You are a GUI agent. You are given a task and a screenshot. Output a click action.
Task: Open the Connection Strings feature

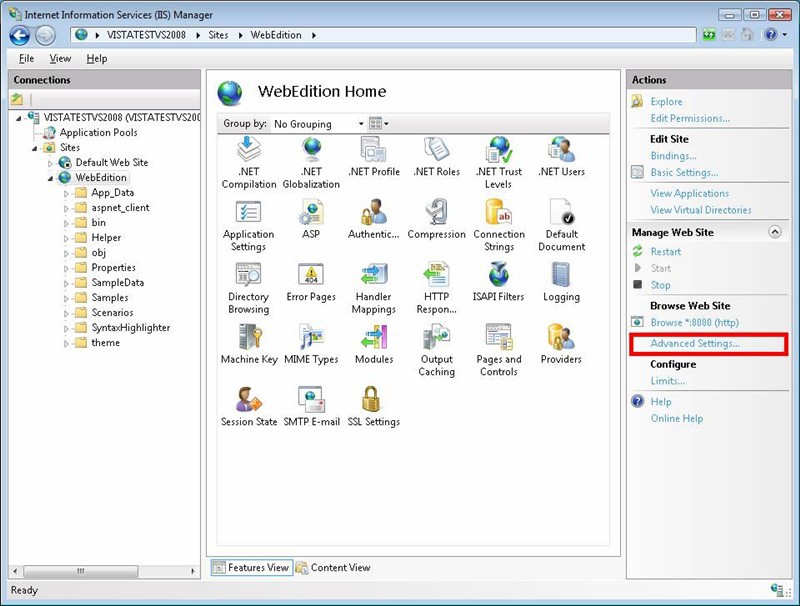point(499,225)
